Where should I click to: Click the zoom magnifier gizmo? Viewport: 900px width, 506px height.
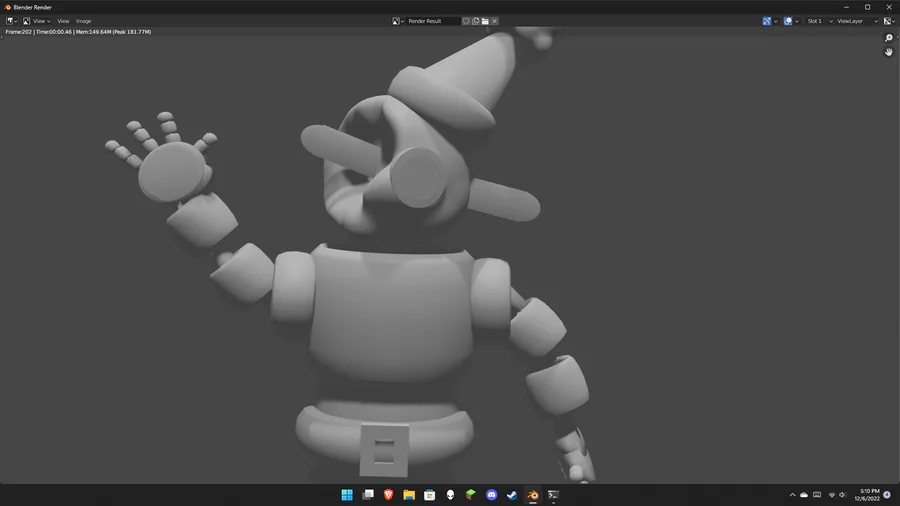(889, 38)
